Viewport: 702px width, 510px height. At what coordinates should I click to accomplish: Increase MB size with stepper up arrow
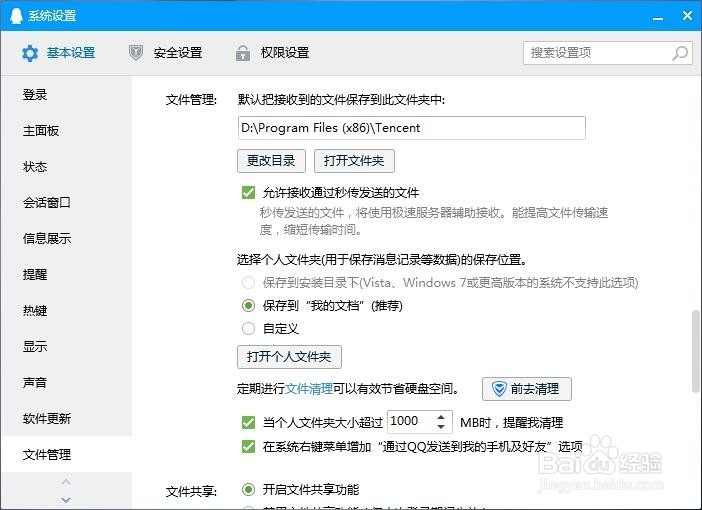[441, 417]
